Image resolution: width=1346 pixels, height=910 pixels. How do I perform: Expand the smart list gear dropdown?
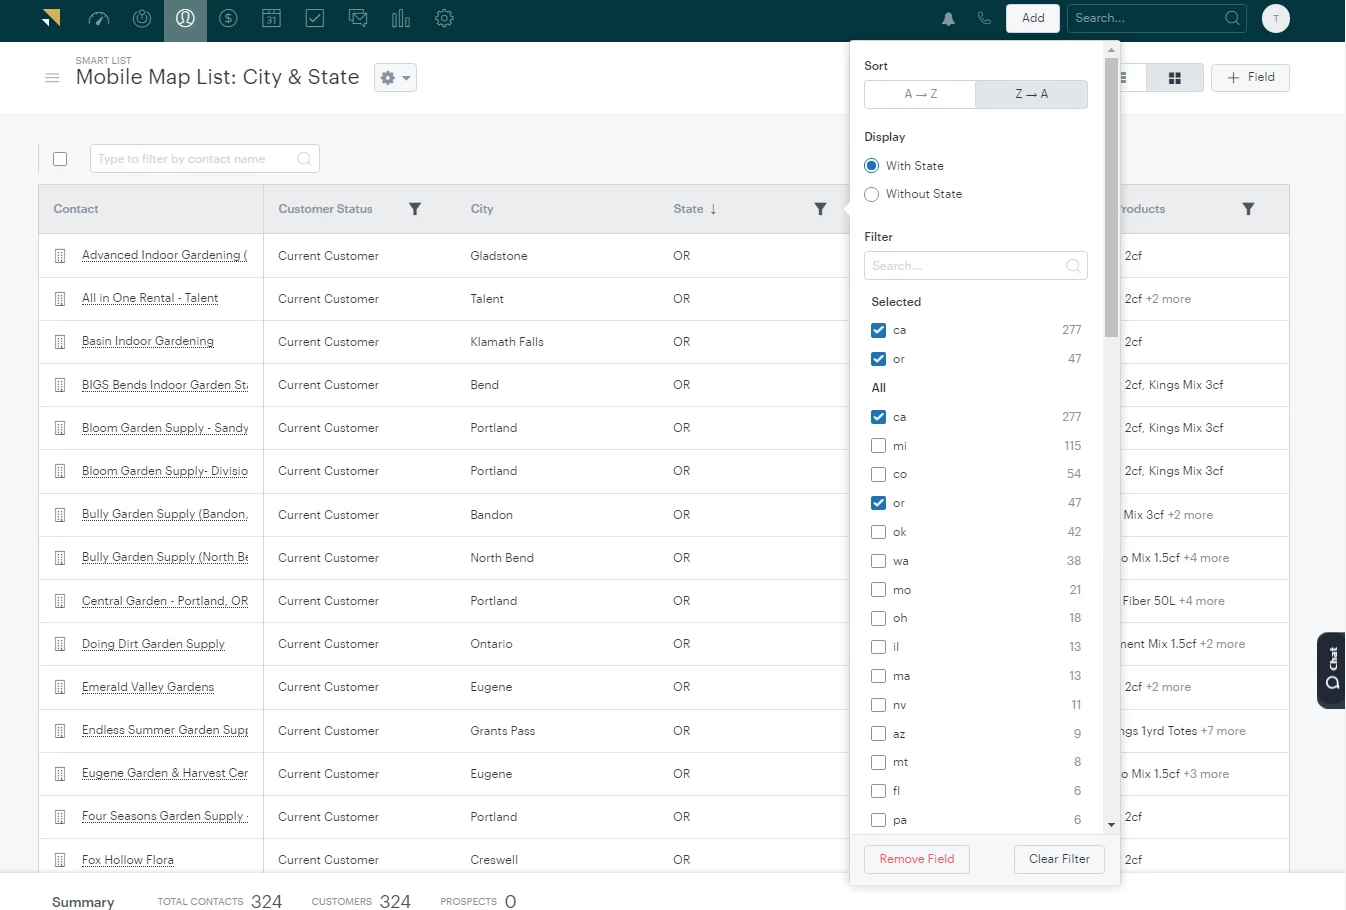coord(396,78)
